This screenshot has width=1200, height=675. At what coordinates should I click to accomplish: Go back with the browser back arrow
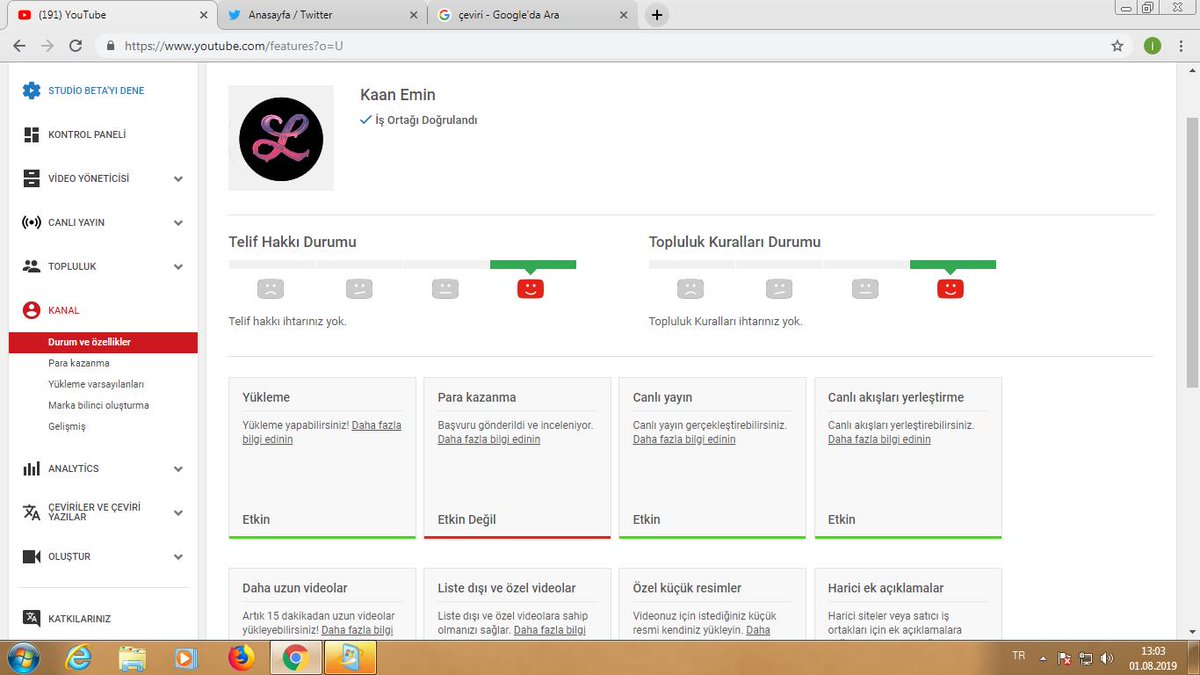(19, 46)
